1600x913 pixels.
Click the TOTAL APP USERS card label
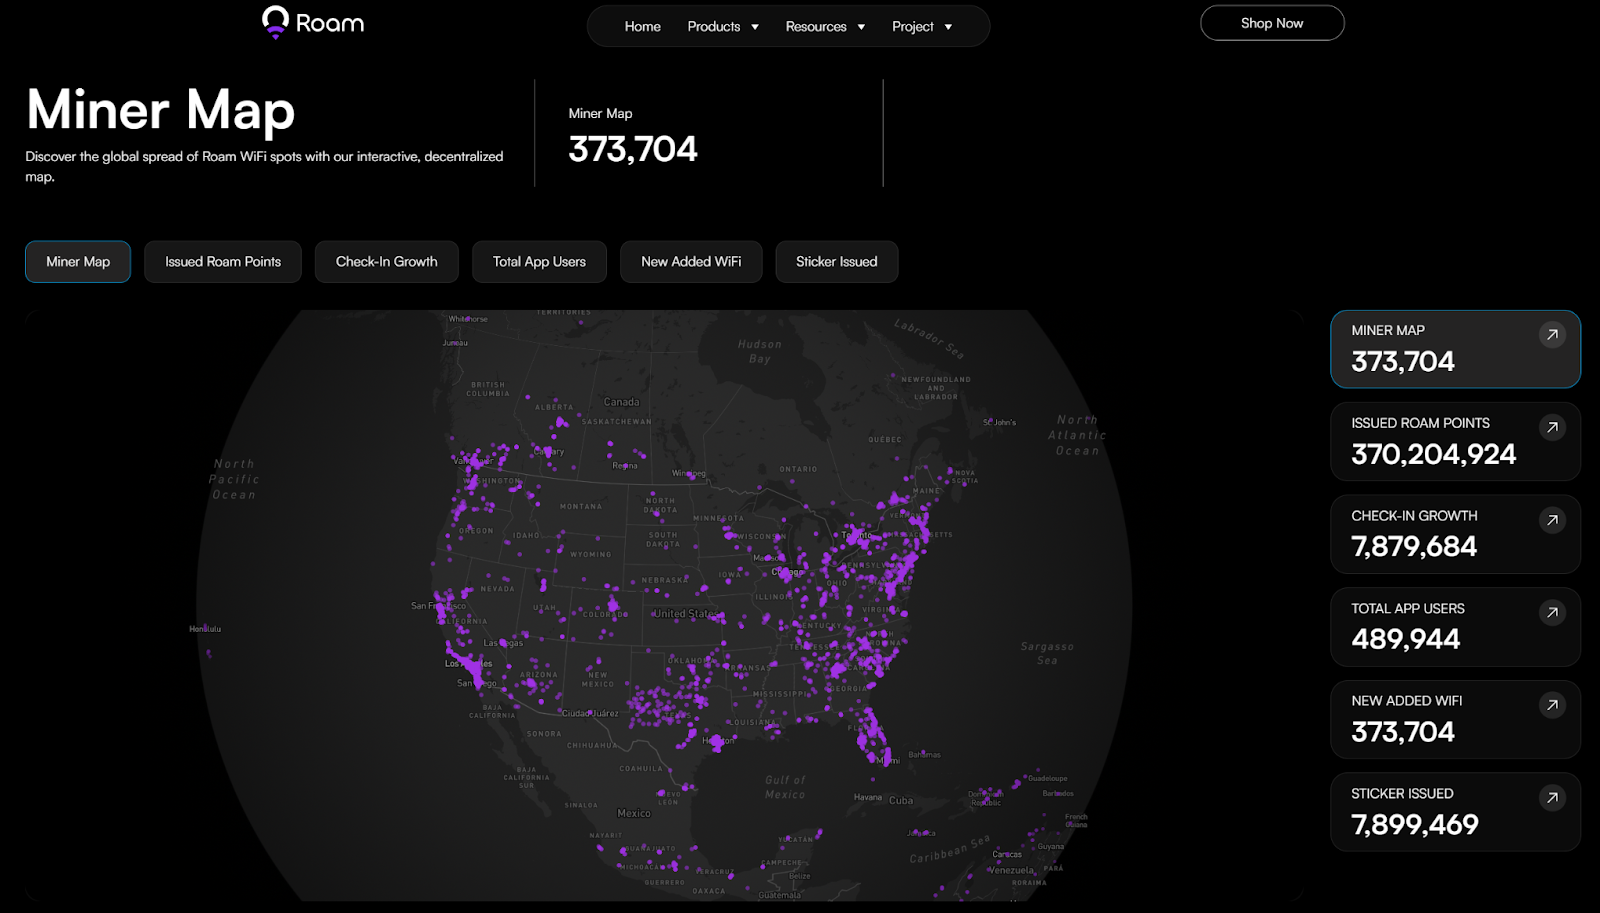click(x=1408, y=608)
